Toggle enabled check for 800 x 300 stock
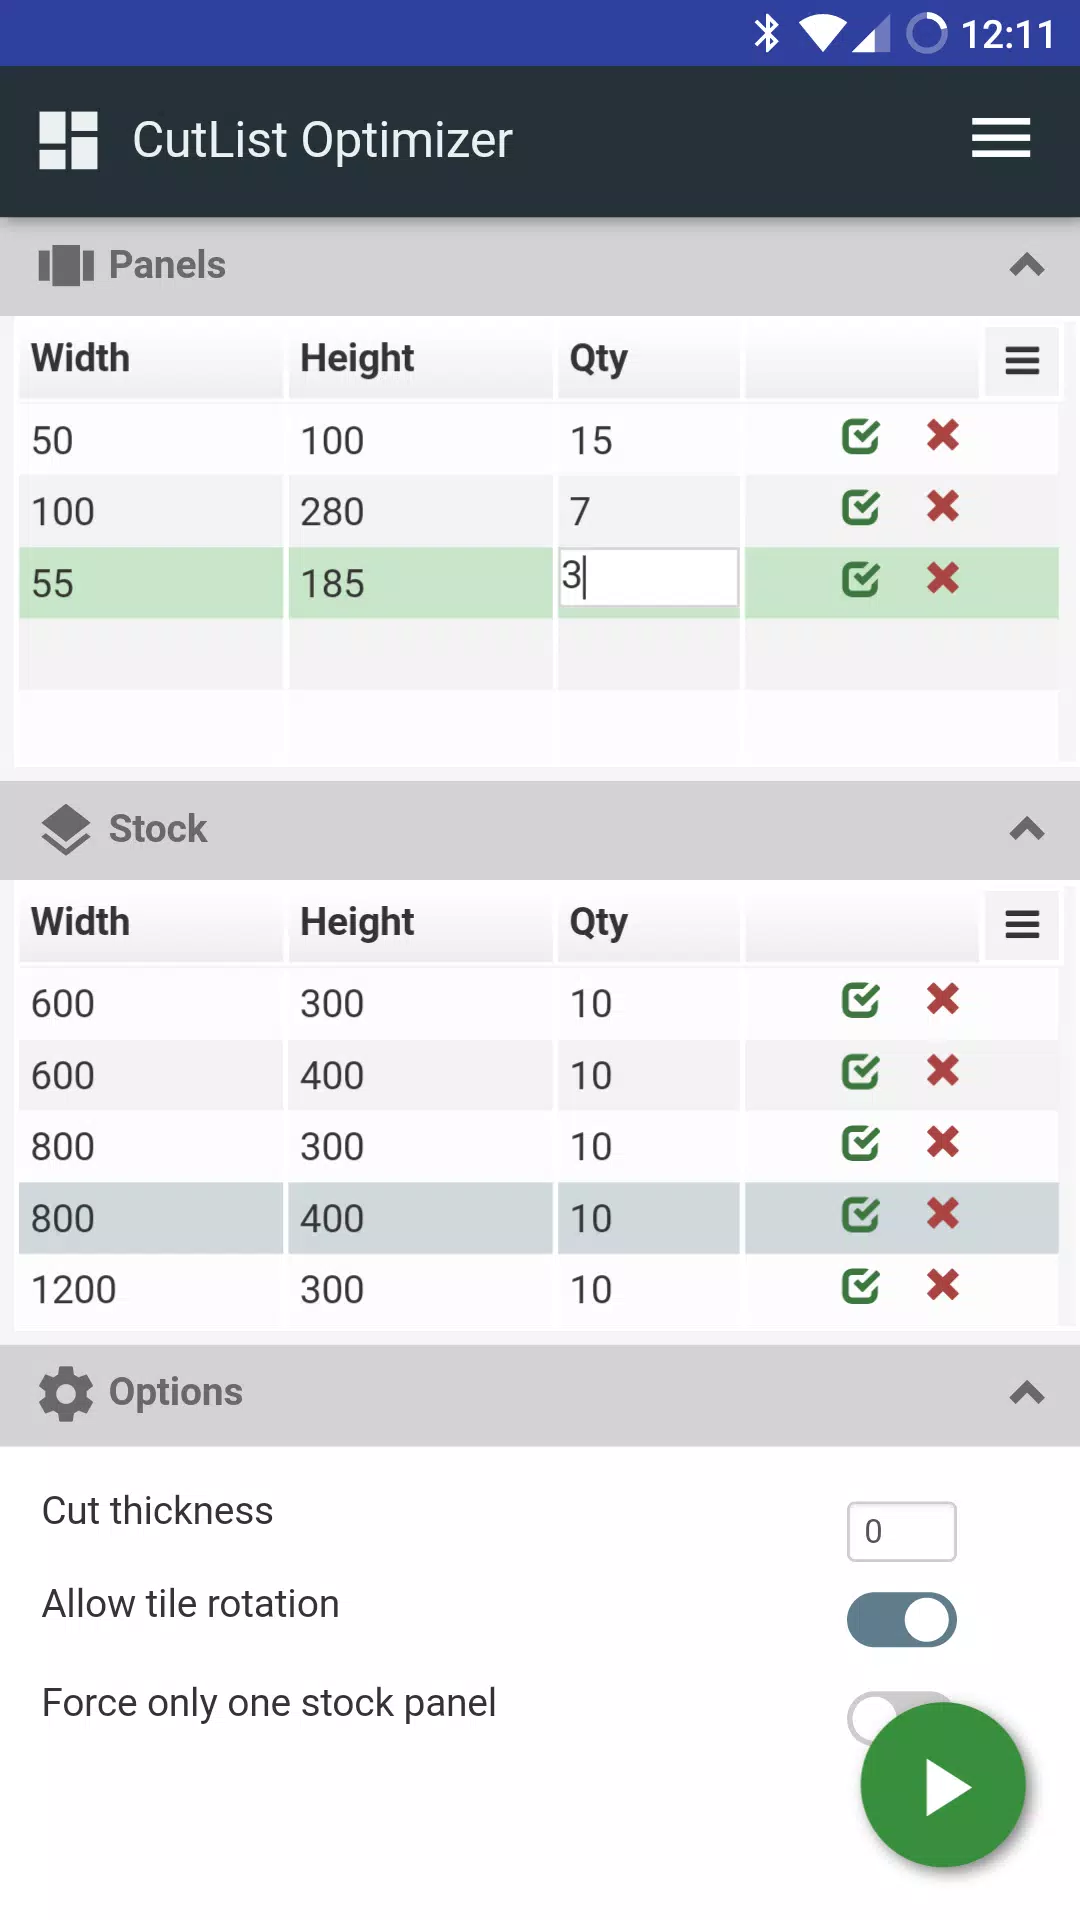This screenshot has width=1080, height=1920. [x=860, y=1143]
